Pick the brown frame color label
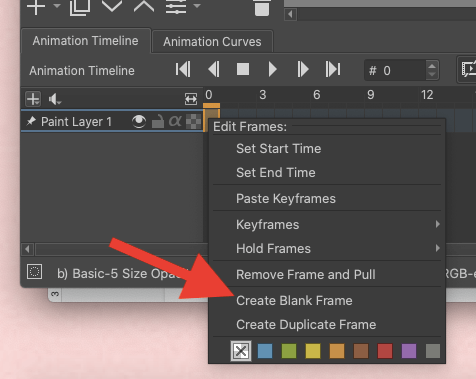Image resolution: width=476 pixels, height=379 pixels. pyautogui.click(x=361, y=351)
